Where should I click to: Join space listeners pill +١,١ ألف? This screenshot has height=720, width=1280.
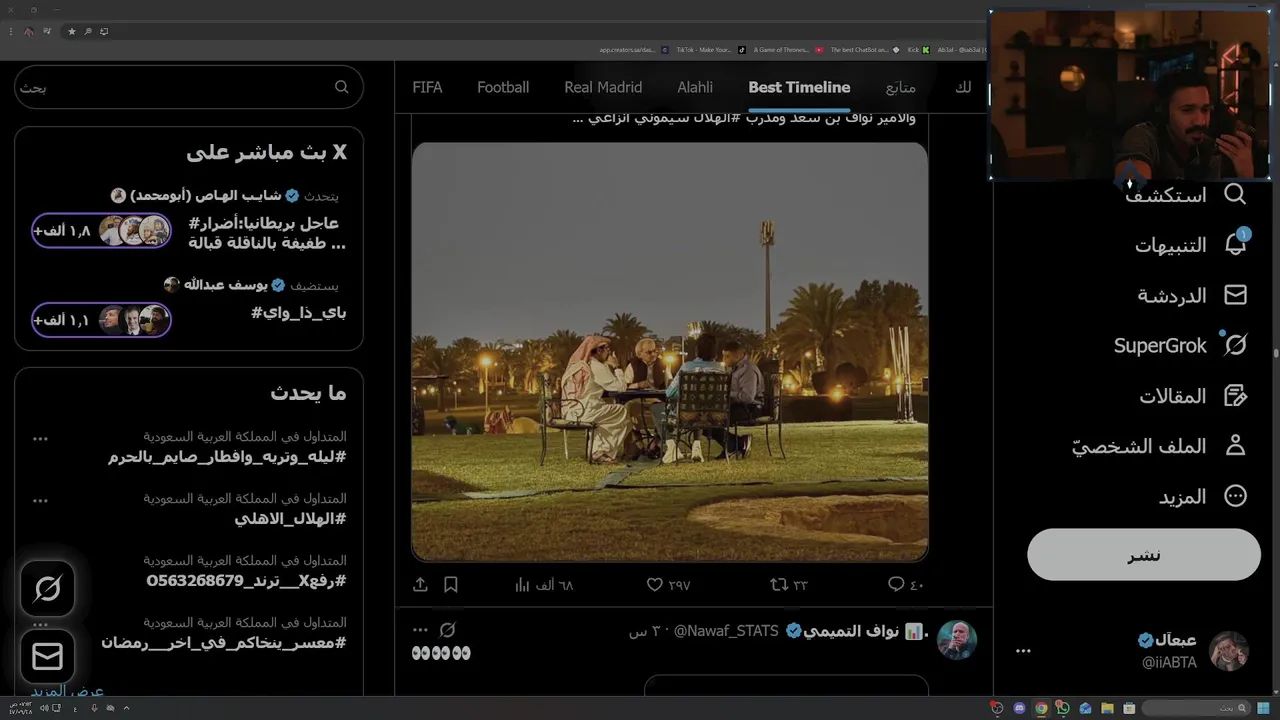pos(101,320)
